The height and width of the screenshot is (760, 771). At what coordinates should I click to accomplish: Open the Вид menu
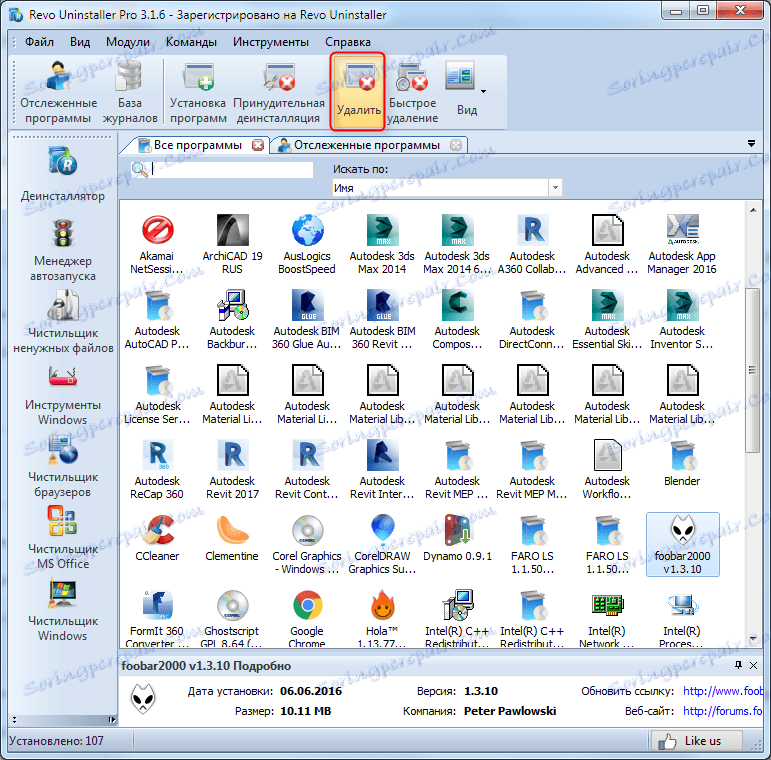(x=80, y=42)
